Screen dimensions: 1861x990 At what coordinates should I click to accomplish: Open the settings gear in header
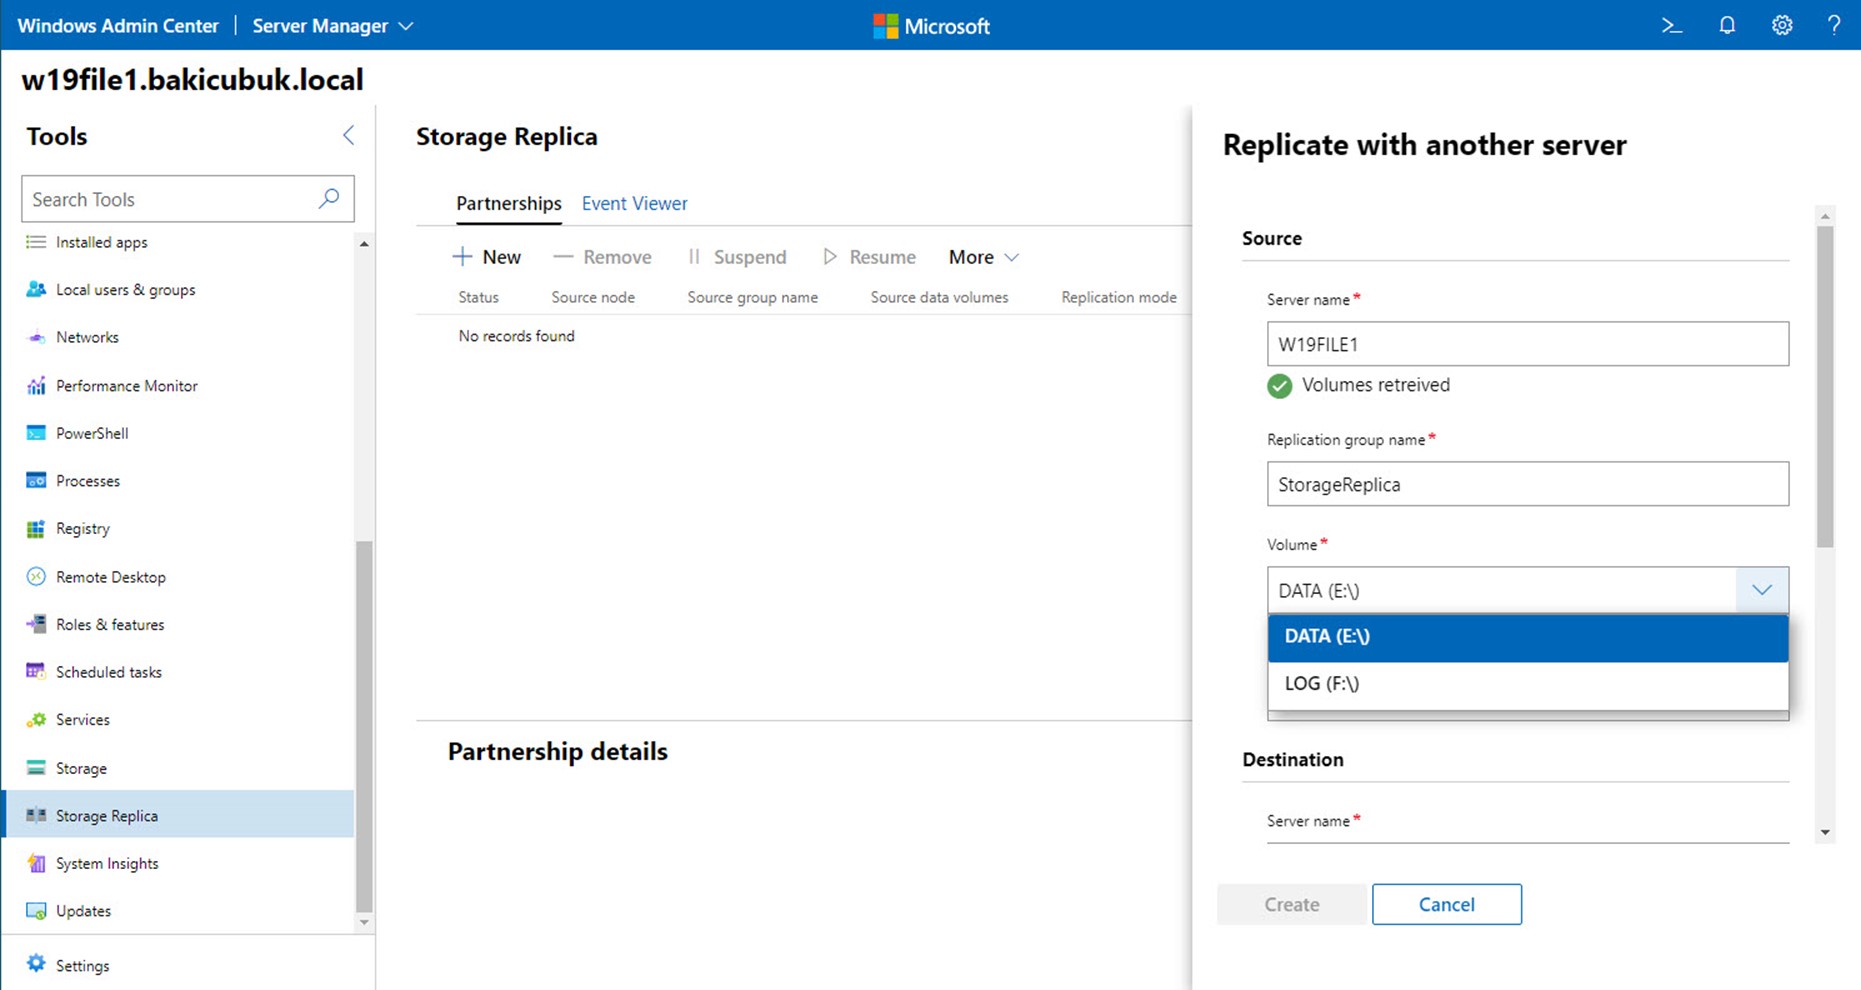pyautogui.click(x=1782, y=26)
